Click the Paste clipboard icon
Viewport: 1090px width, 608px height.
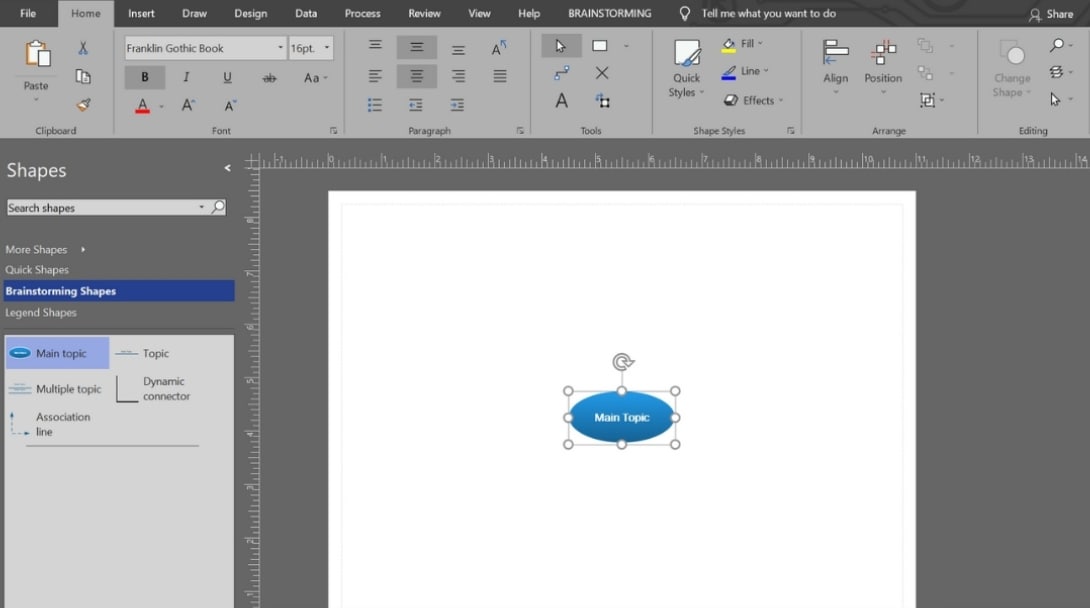(x=37, y=54)
